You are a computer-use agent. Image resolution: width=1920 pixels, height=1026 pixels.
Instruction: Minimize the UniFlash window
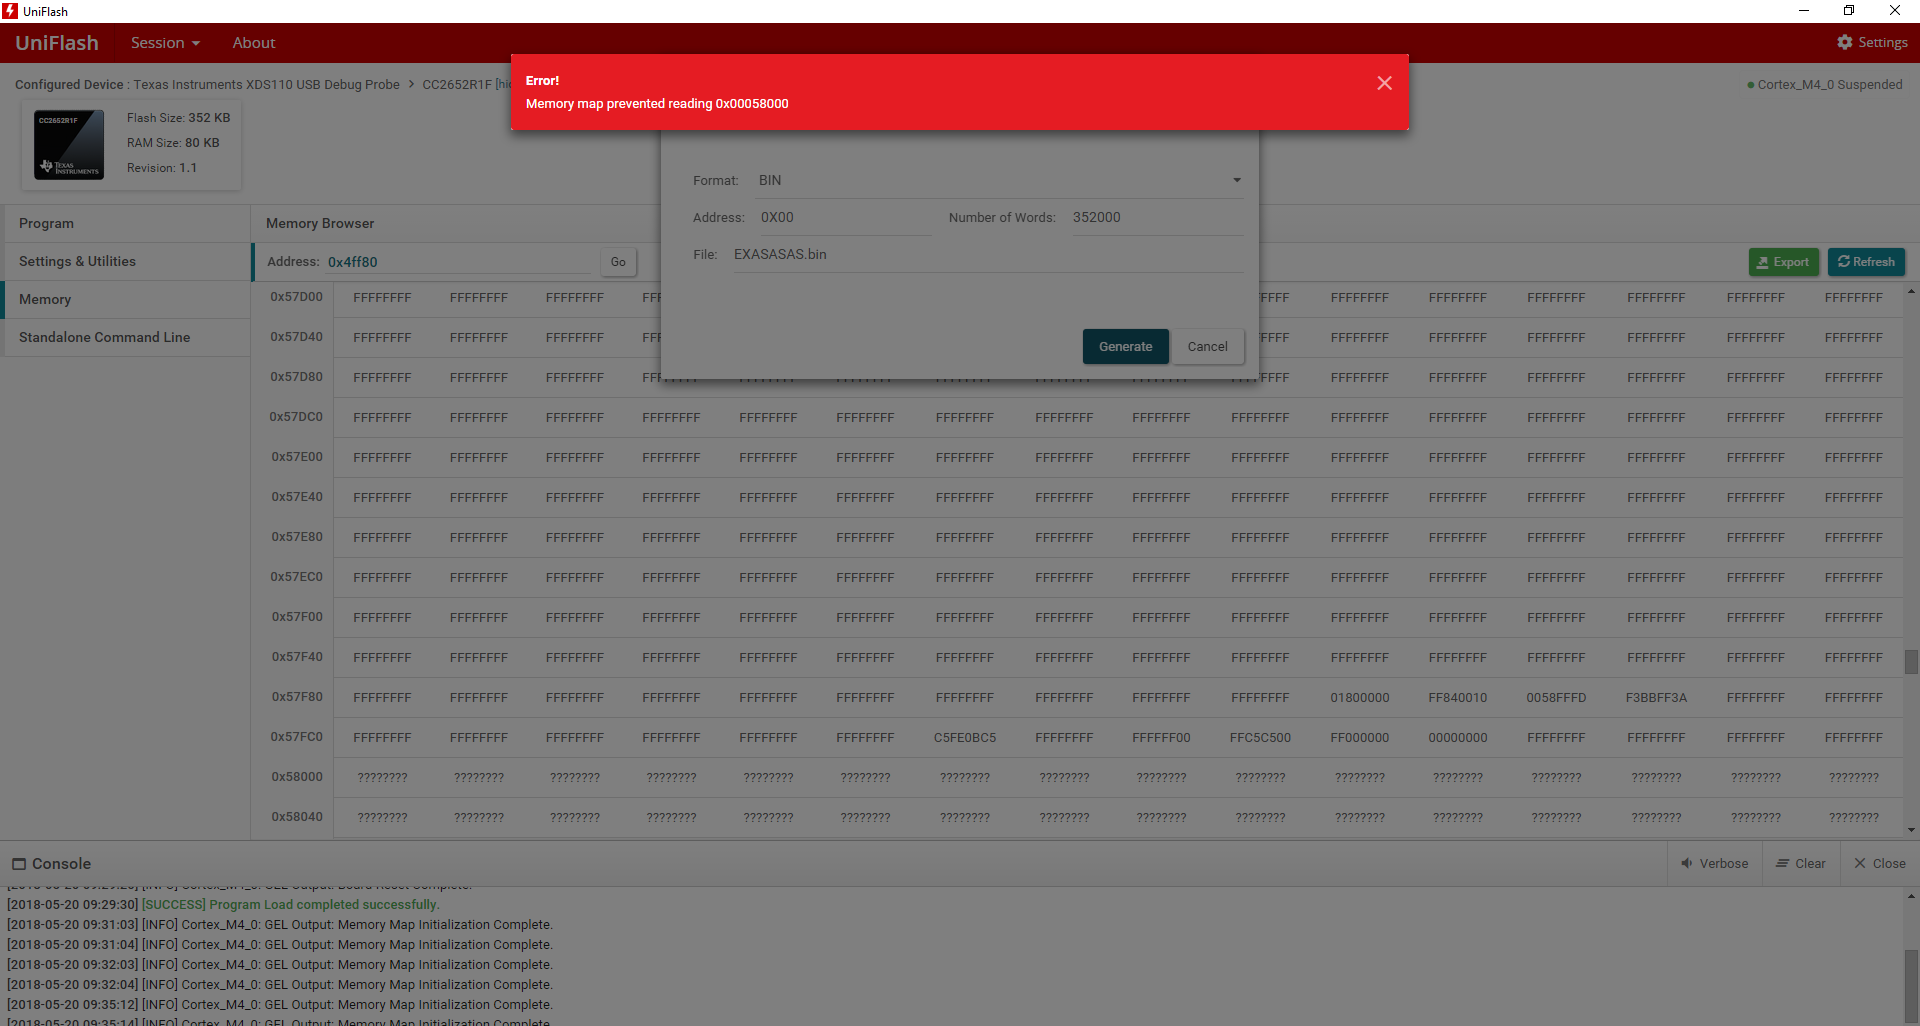pyautogui.click(x=1804, y=11)
